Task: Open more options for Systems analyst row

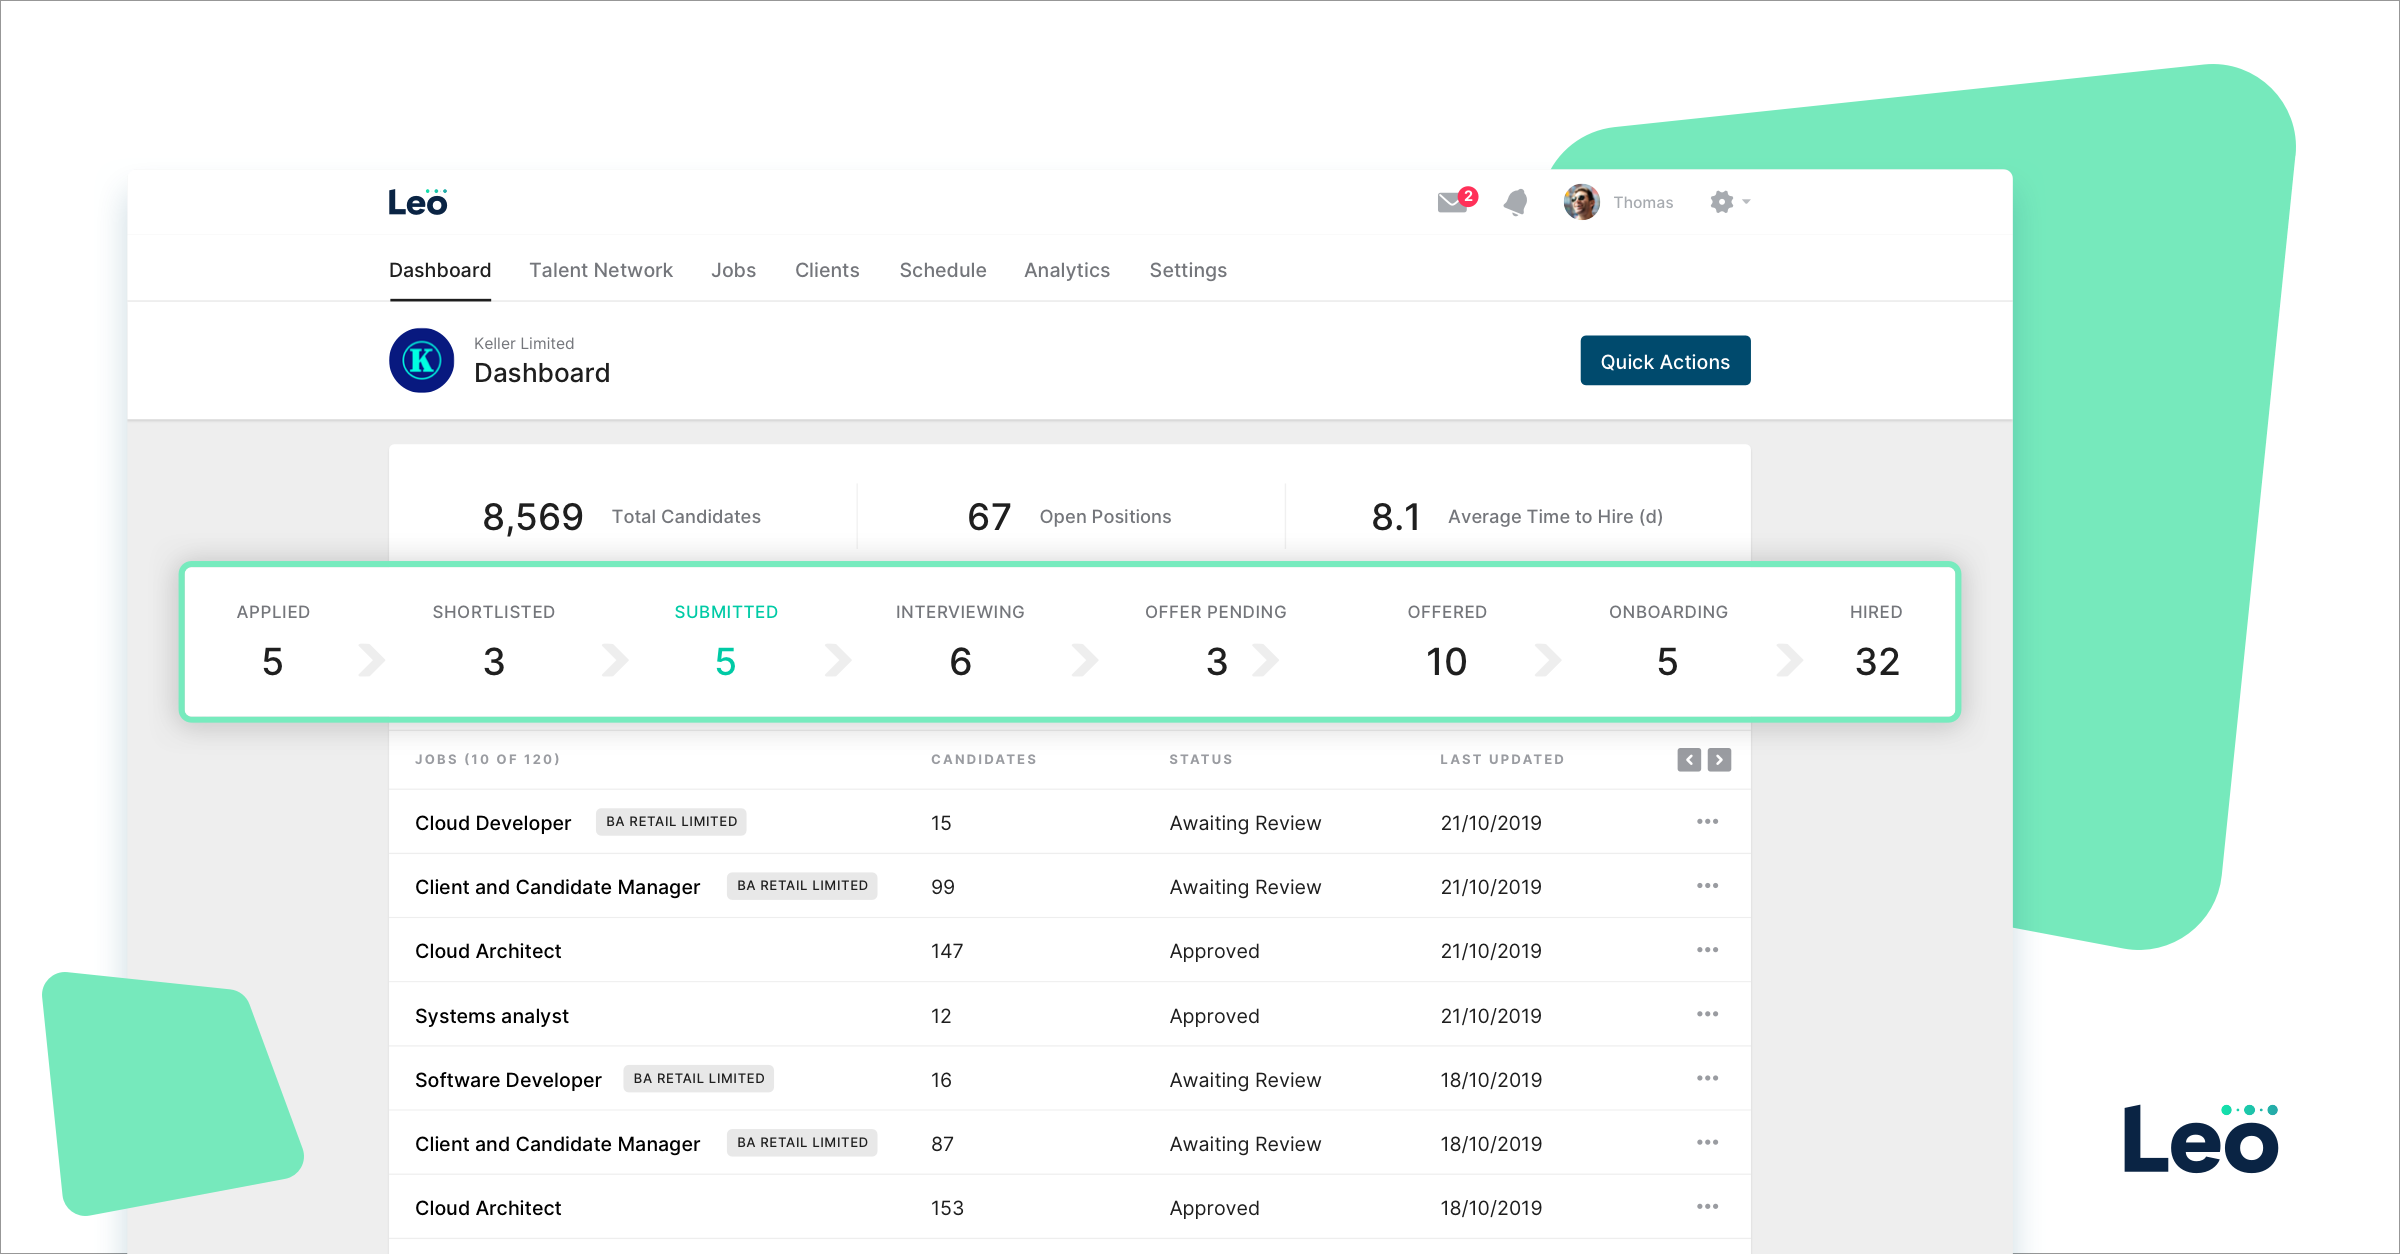Action: point(1707,1015)
